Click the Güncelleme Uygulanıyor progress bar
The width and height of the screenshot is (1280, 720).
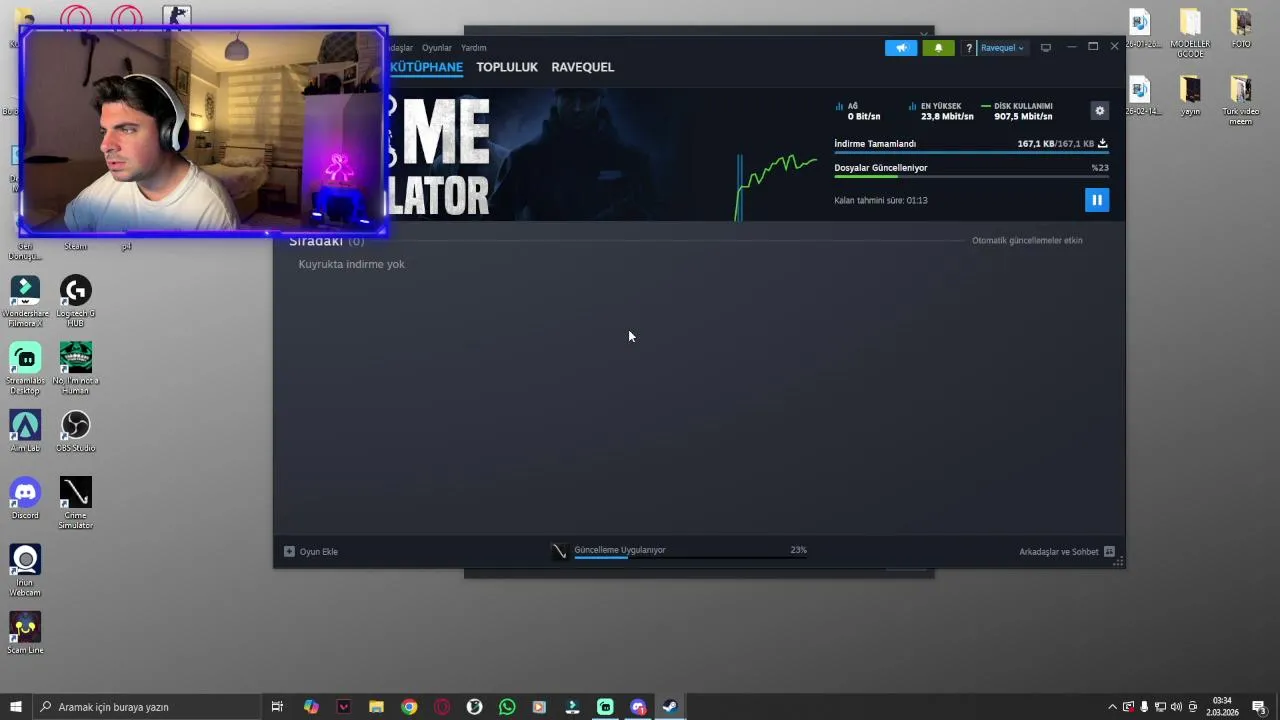(x=690, y=557)
